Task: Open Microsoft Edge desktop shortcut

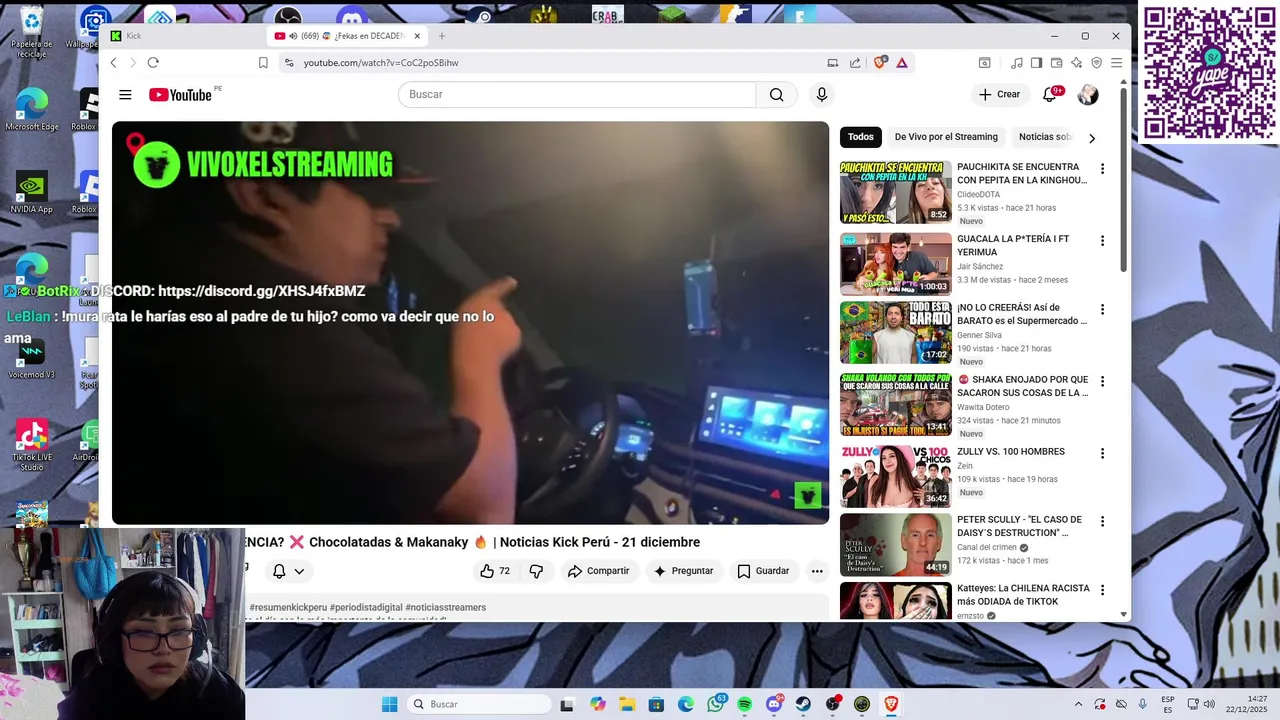Action: (32, 109)
